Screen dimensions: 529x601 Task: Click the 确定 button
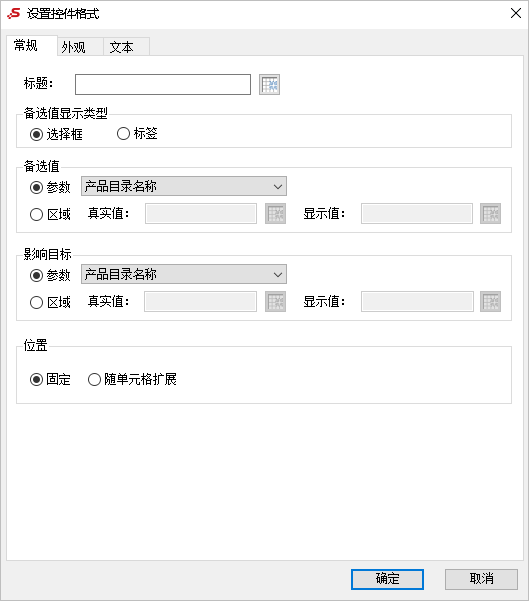click(x=388, y=579)
